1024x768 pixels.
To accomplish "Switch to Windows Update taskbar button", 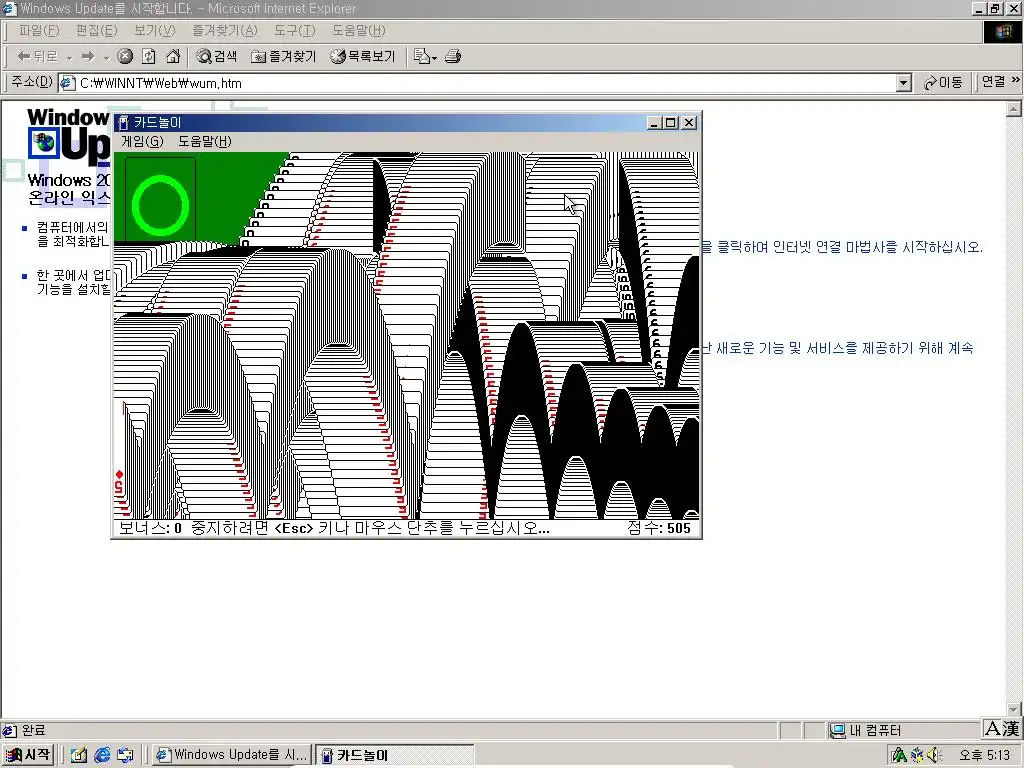I will (232, 755).
